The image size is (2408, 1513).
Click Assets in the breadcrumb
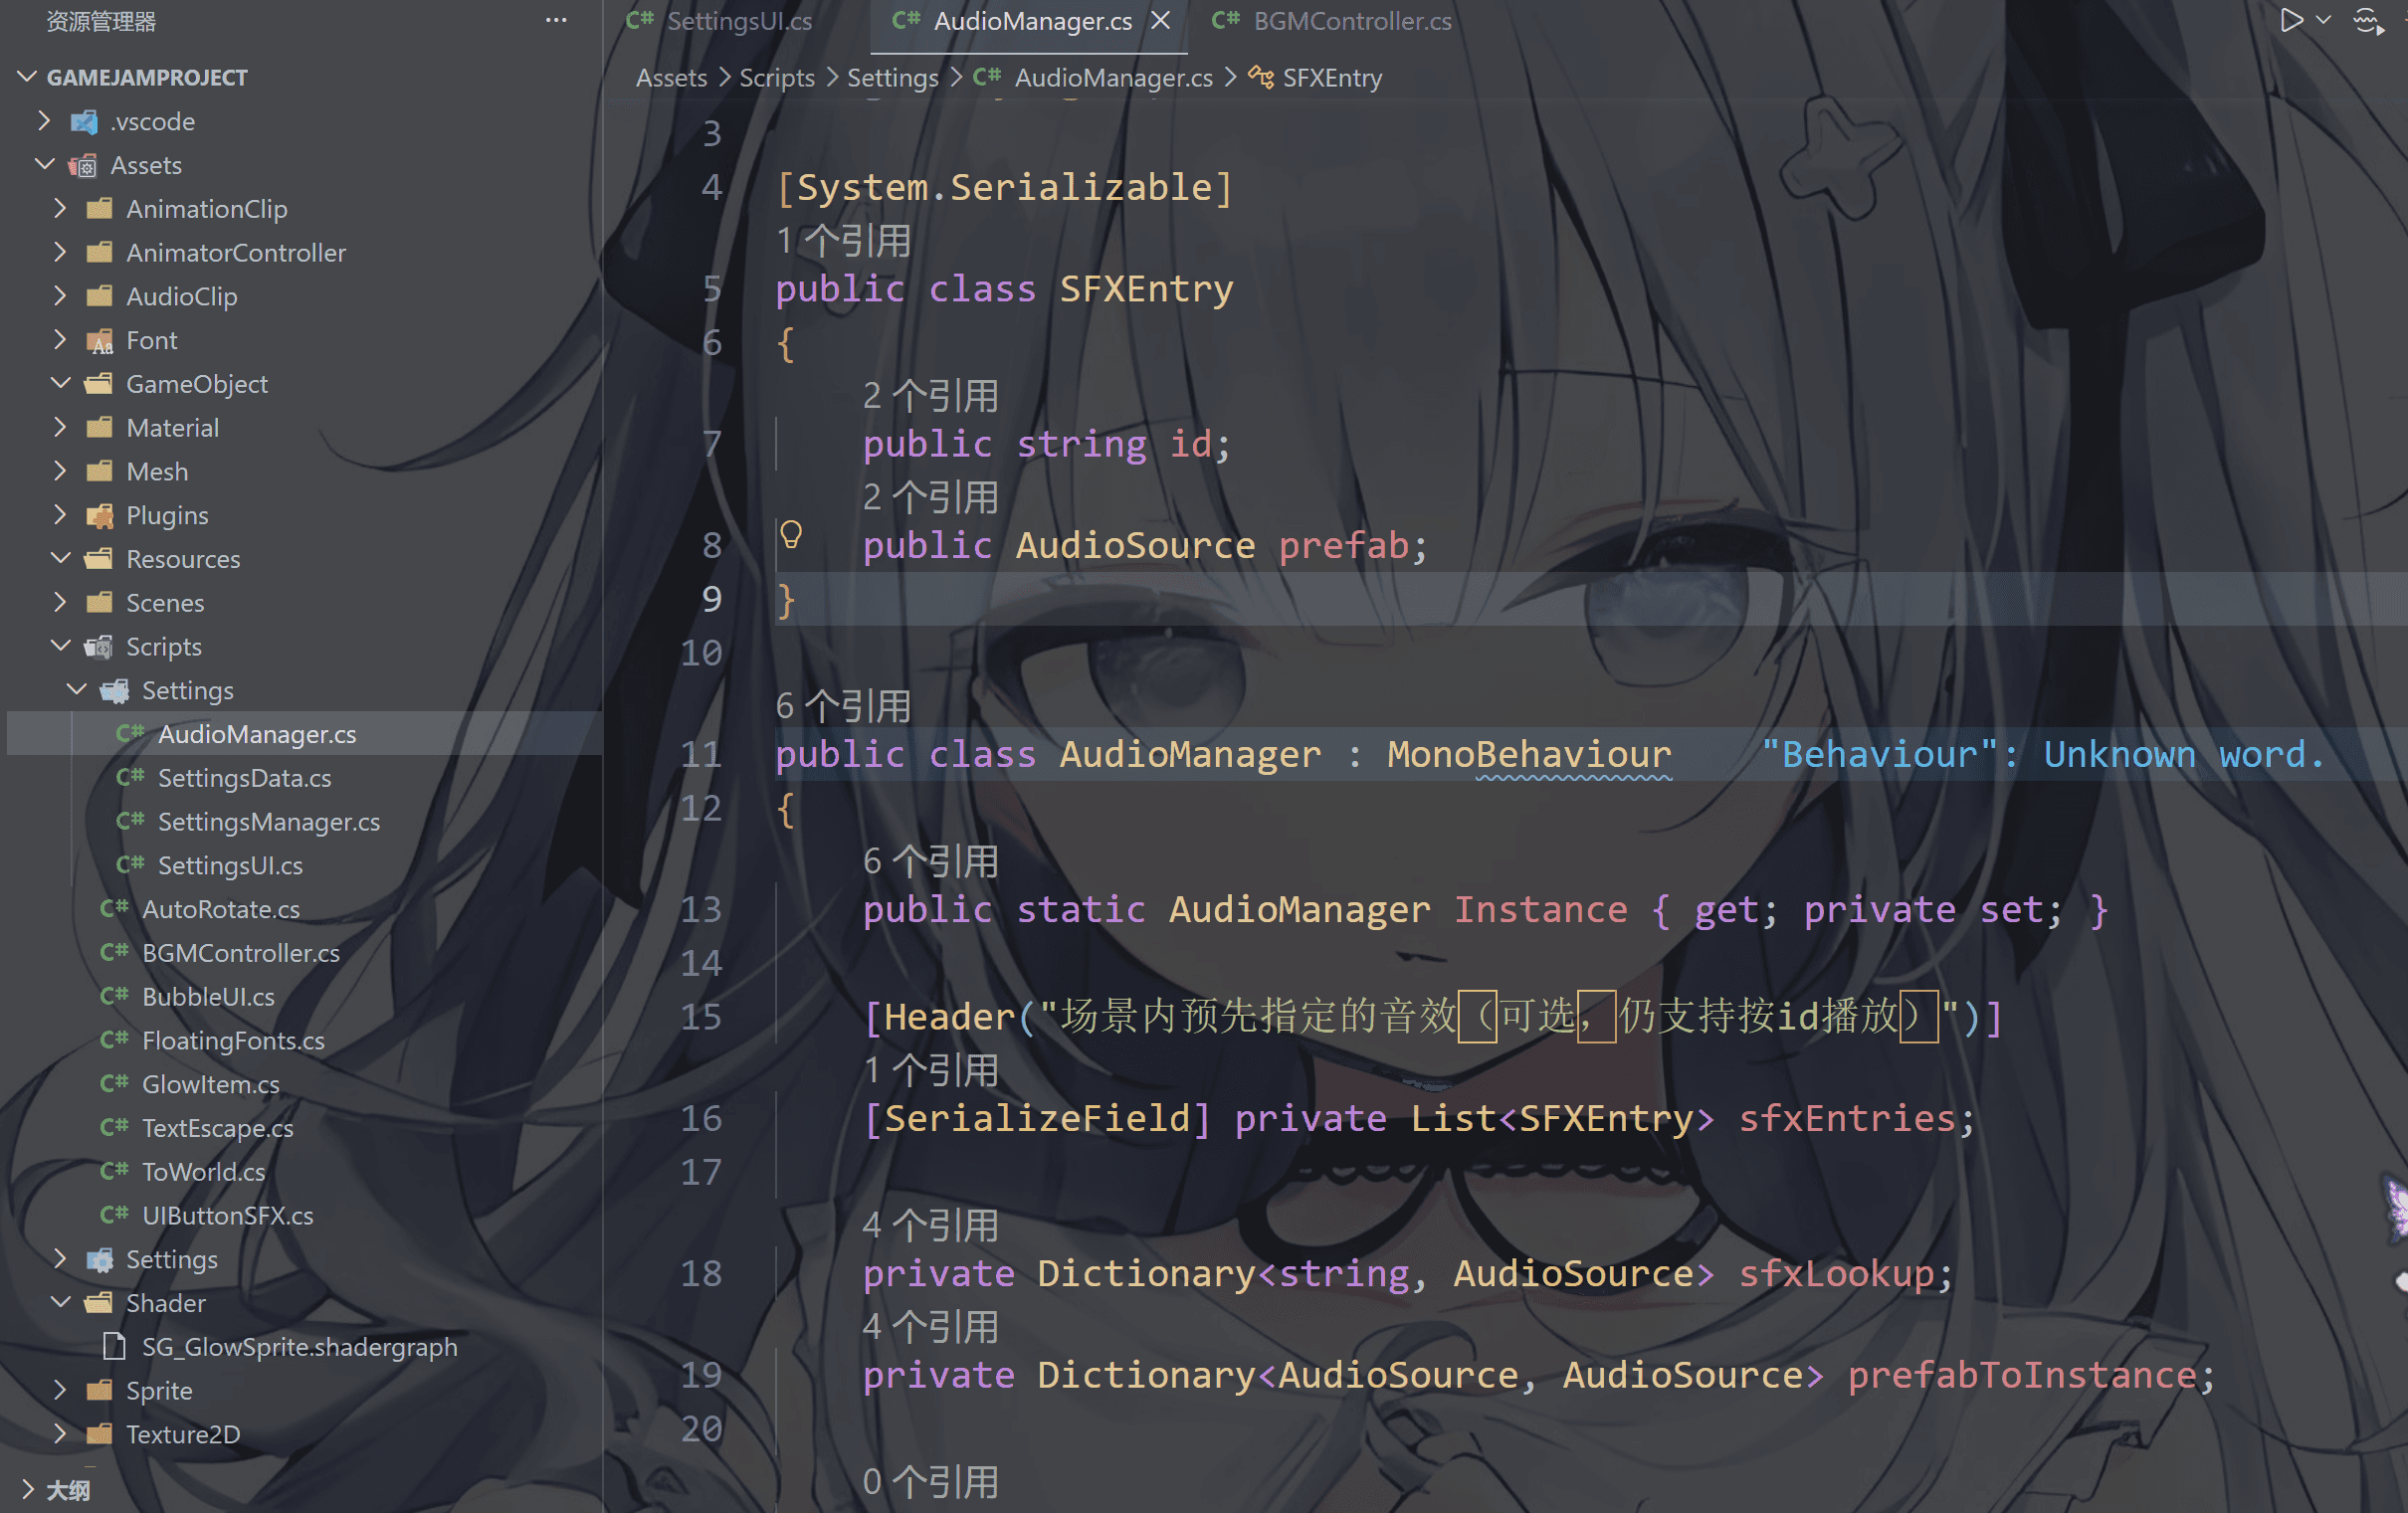[671, 78]
